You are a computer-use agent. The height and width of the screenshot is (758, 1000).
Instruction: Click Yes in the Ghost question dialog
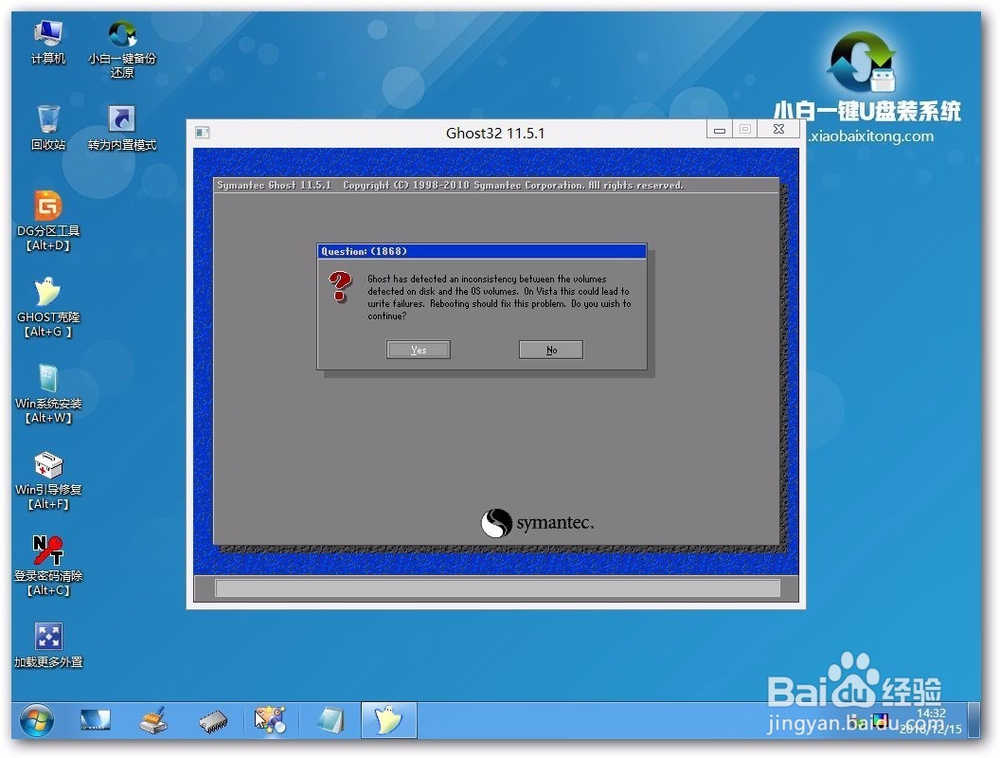pyautogui.click(x=418, y=349)
